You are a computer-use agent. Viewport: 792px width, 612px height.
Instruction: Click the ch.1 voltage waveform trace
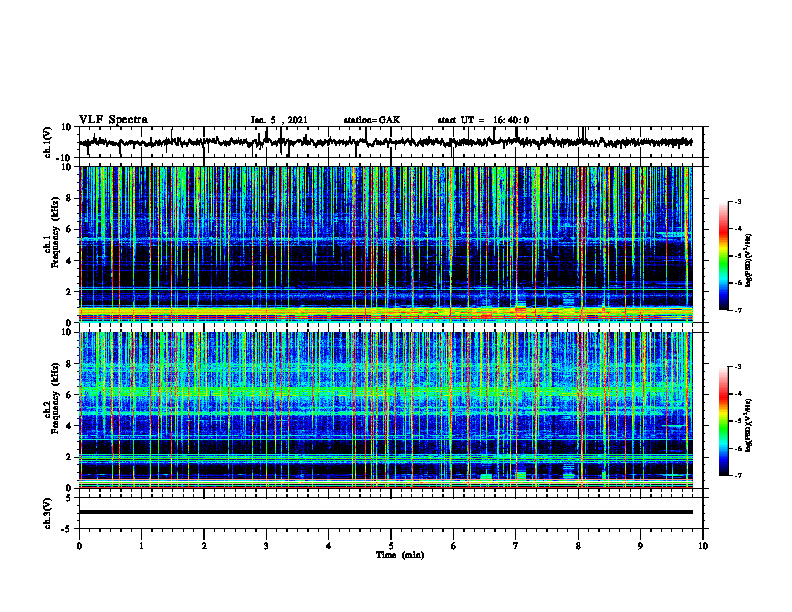[x=385, y=142]
